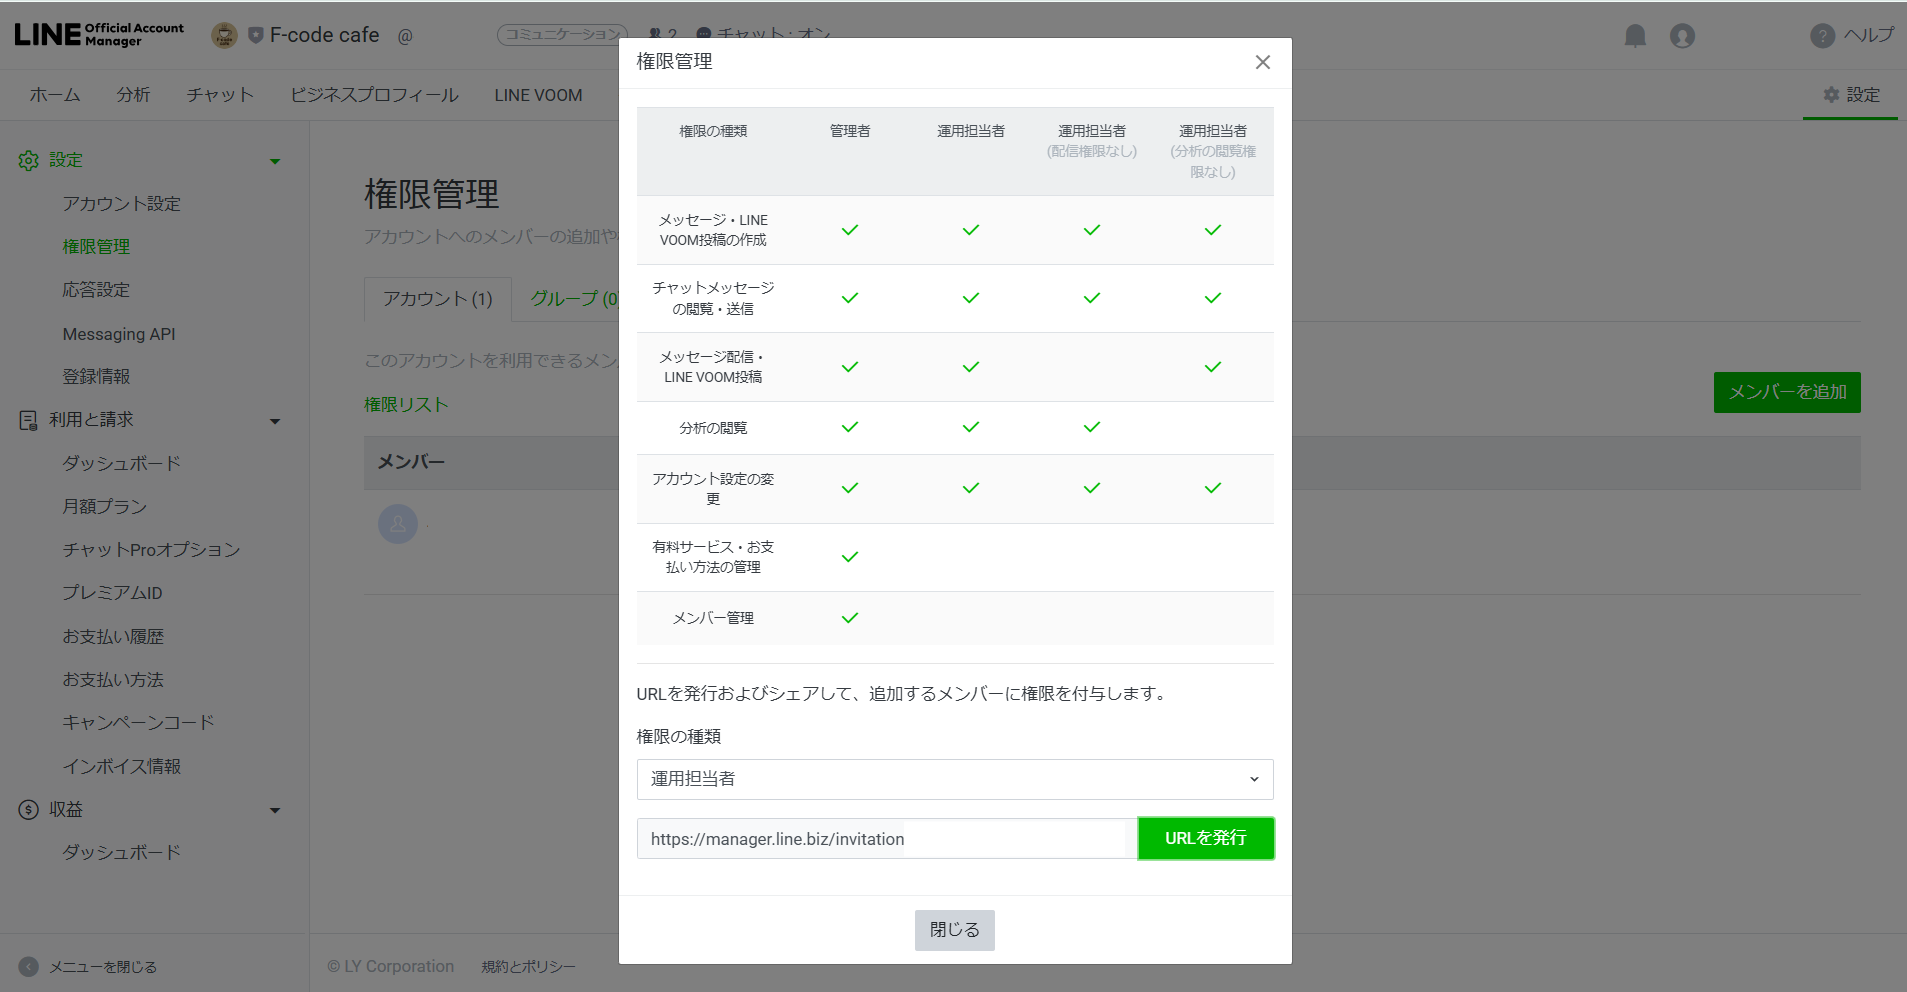Viewport: 1907px width, 992px height.
Task: Close the 権限管理 dialog with X
Action: click(1262, 62)
